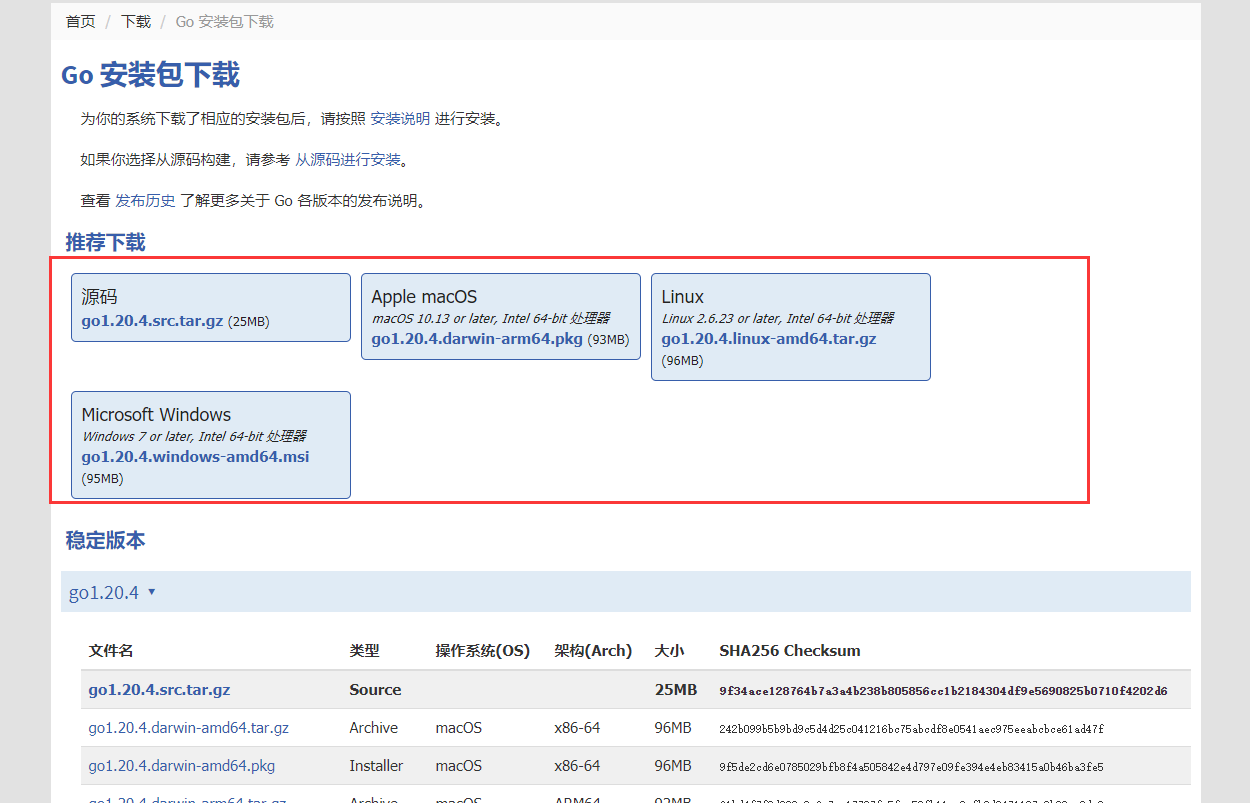Viewport: 1250px width, 803px height.
Task: Download go1.20.4.src.tar.gz from the 源码 card
Action: (x=152, y=321)
